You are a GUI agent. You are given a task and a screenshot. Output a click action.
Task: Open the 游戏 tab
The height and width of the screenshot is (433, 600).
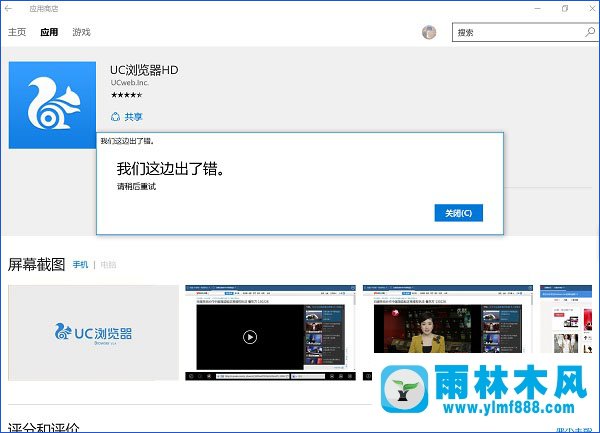point(82,32)
